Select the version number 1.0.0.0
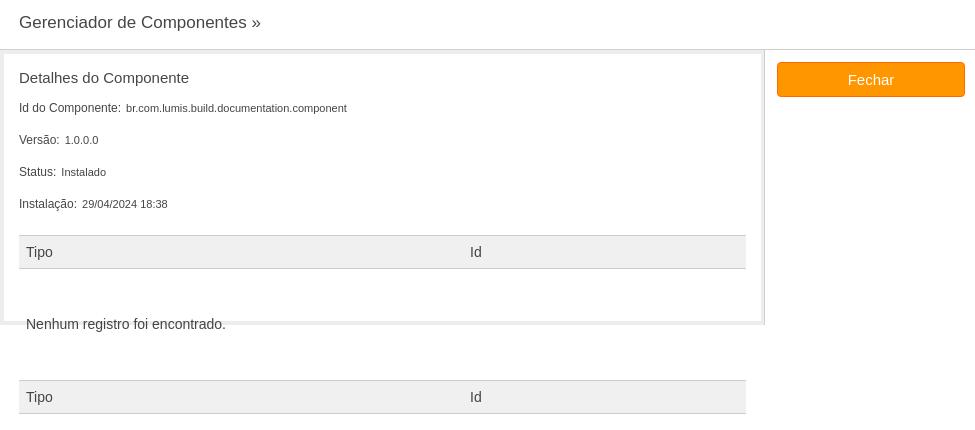975x430 pixels. pyautogui.click(x=81, y=140)
